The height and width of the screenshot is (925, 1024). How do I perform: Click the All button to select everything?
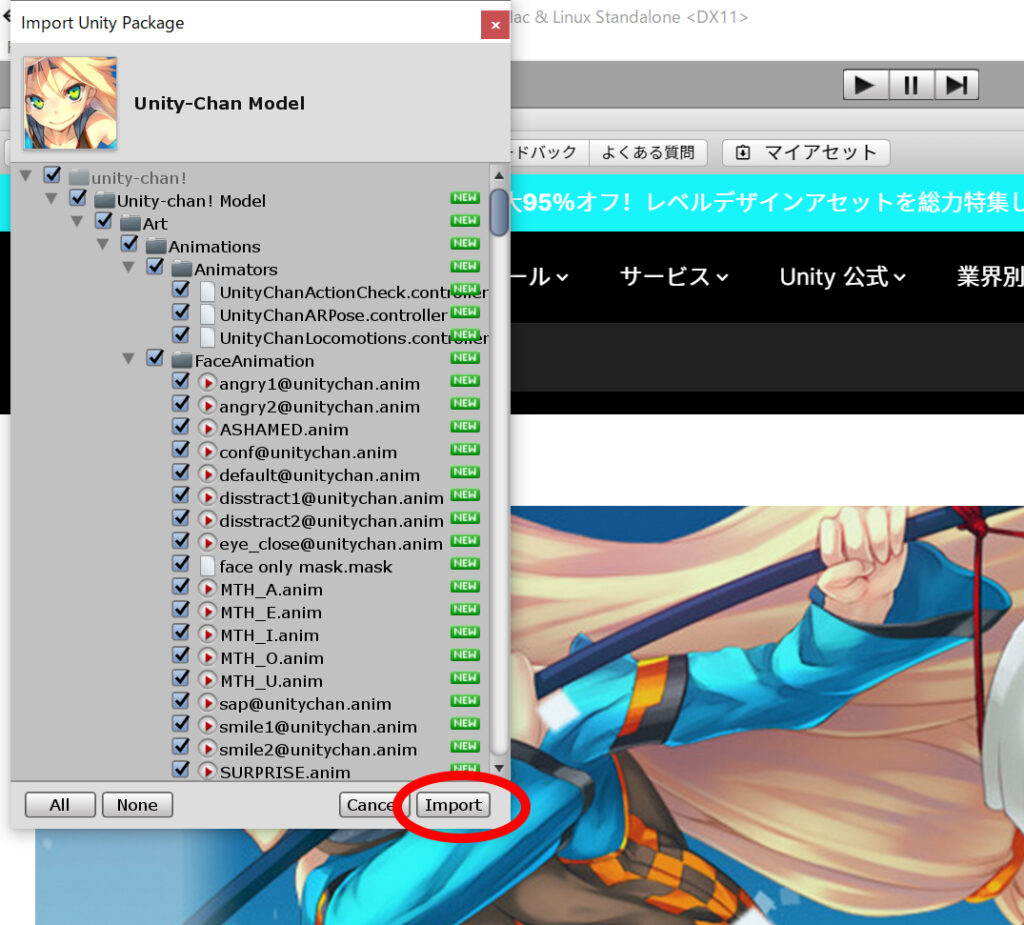[x=60, y=805]
